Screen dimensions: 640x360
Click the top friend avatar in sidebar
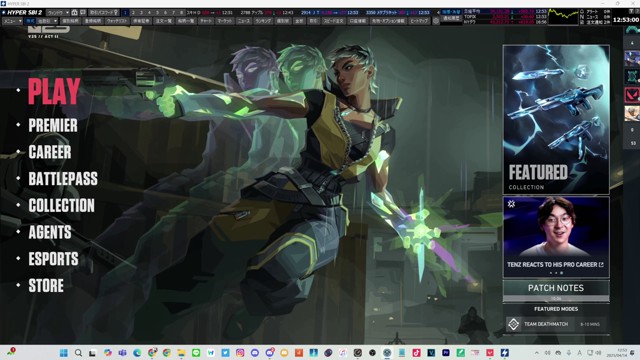tap(632, 58)
